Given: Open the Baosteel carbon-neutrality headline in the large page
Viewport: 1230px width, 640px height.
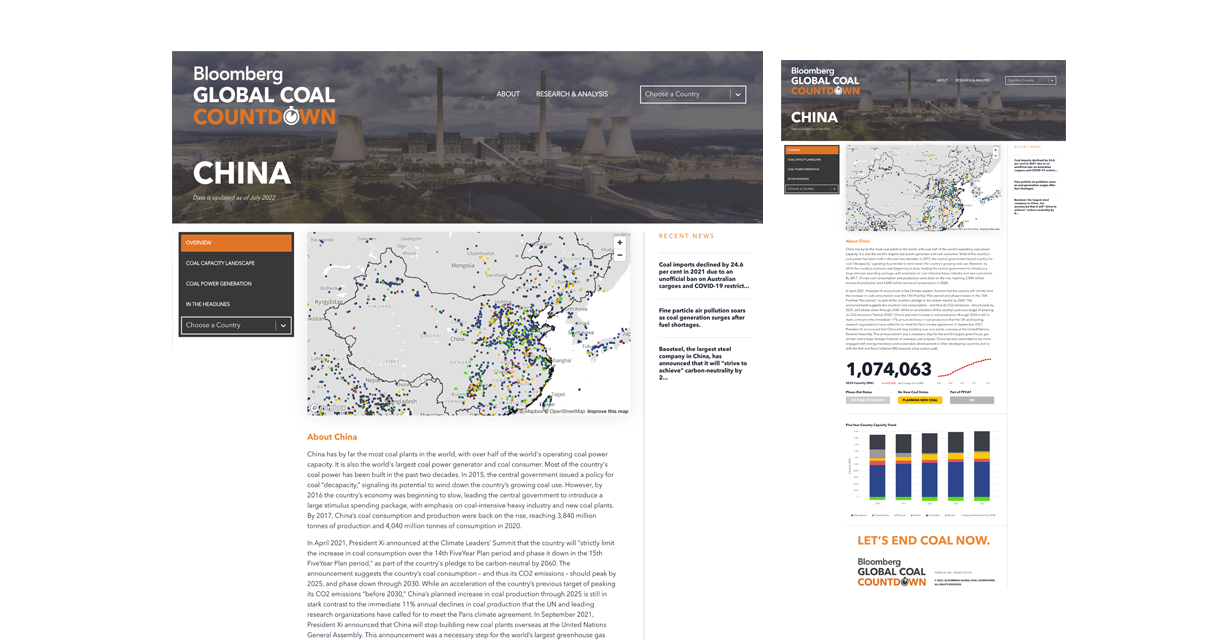Looking at the screenshot, I should click(x=704, y=363).
